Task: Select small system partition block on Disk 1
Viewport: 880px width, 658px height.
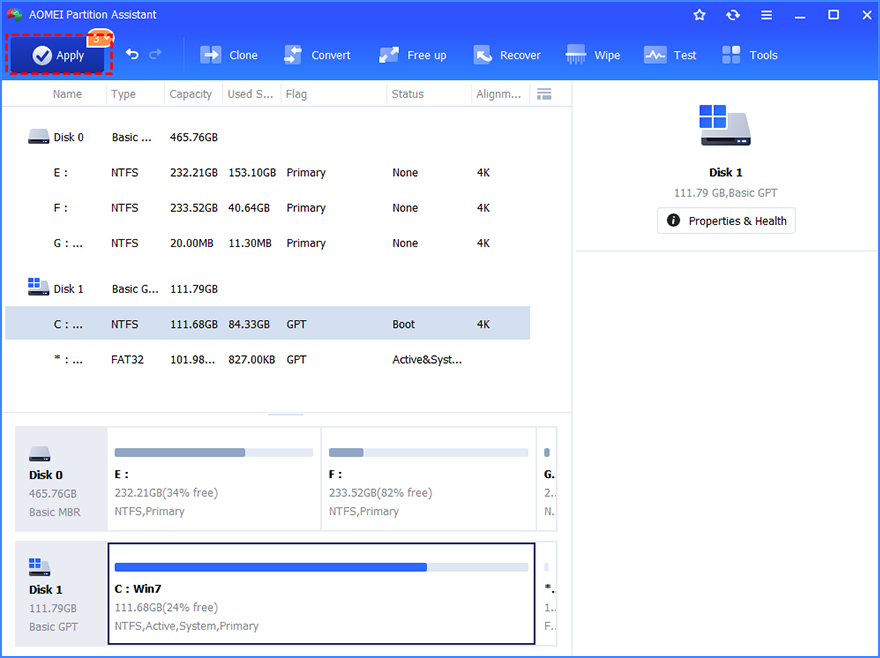Action: 547,593
